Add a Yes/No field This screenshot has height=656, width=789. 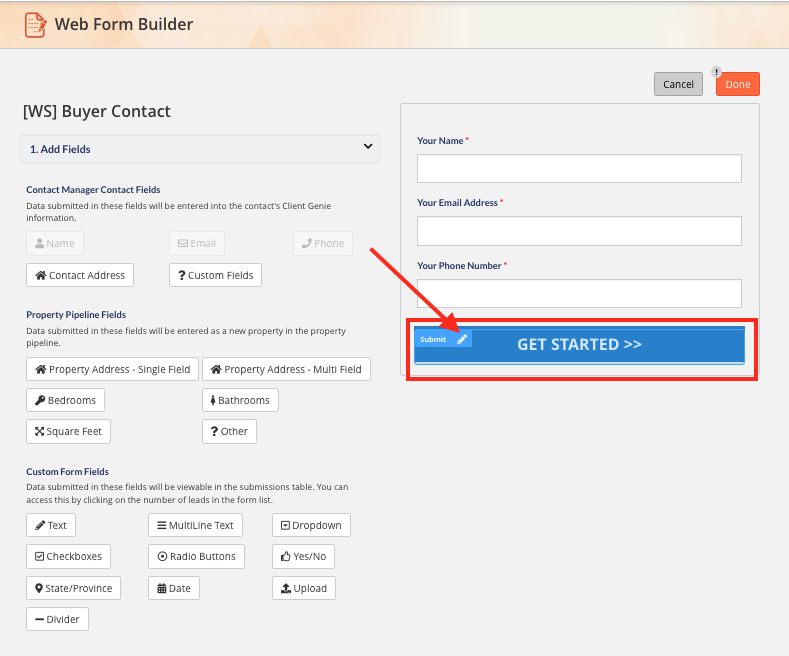click(x=303, y=556)
